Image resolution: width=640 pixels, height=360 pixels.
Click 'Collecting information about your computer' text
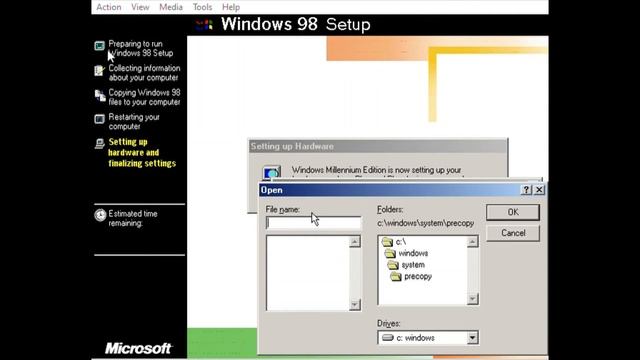(144, 73)
